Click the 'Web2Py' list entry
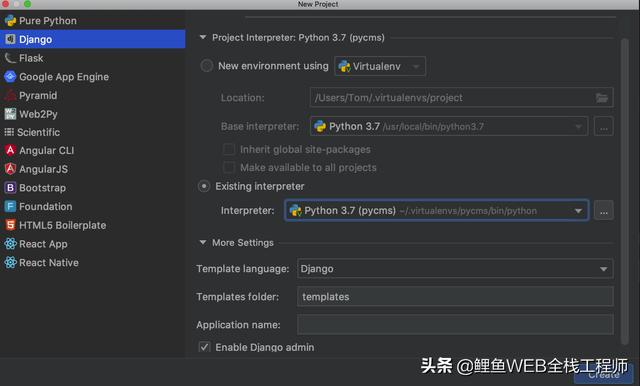Screen dimensions: 640x386 coord(93,114)
